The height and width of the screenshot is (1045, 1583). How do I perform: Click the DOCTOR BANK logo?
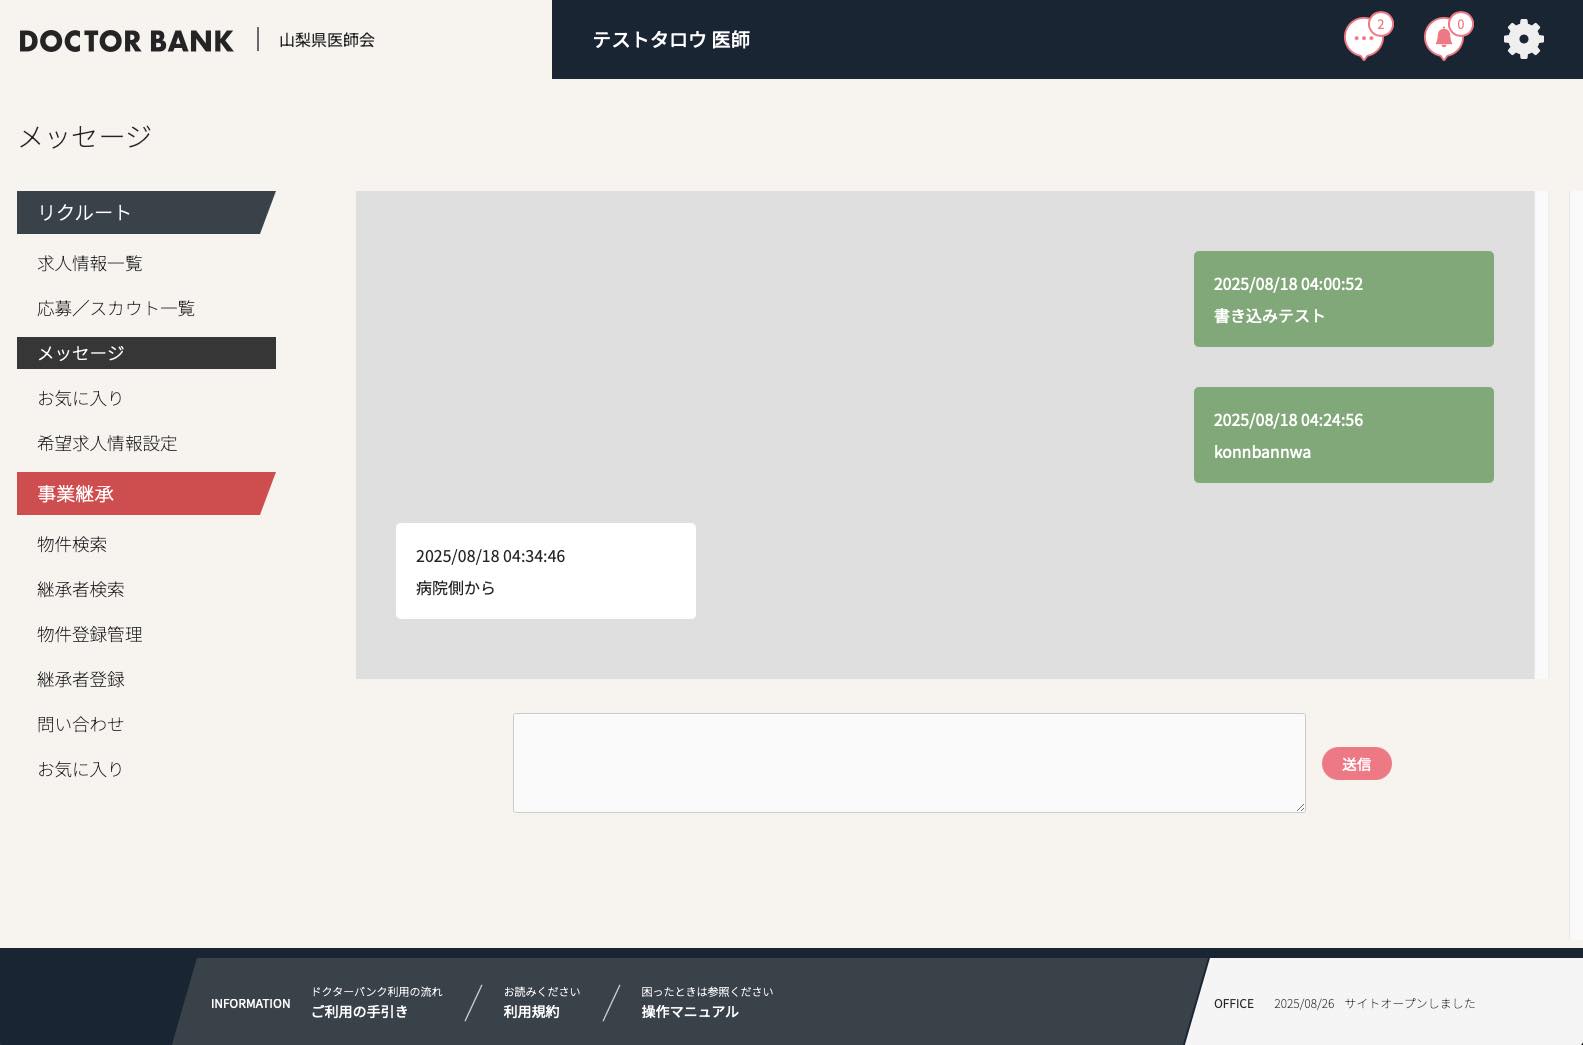coord(126,41)
